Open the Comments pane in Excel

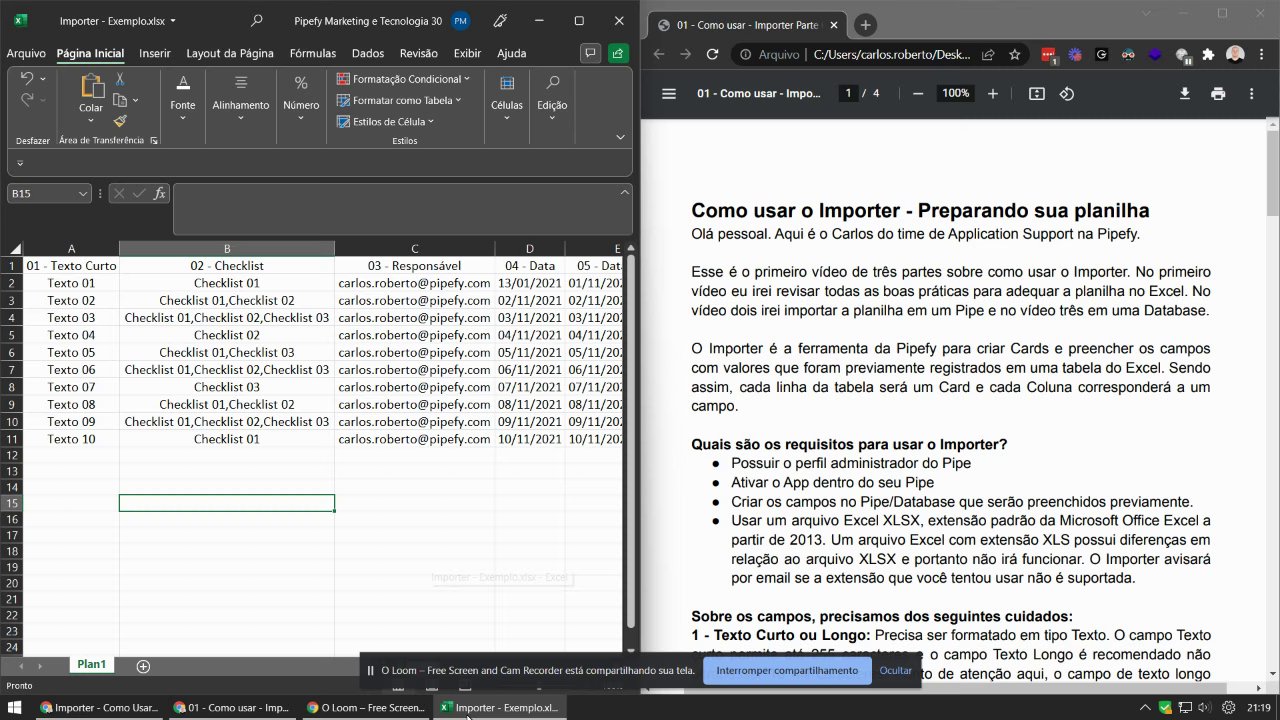(590, 53)
